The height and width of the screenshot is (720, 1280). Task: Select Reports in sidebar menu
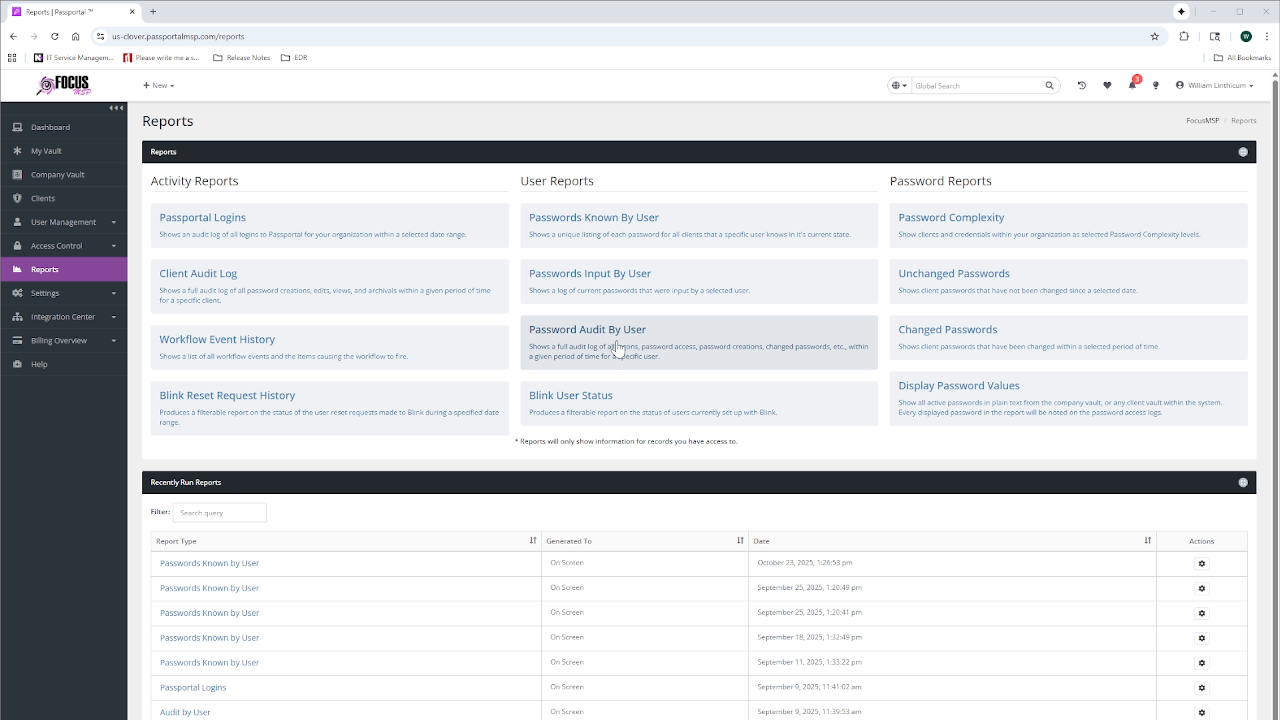pos(64,269)
